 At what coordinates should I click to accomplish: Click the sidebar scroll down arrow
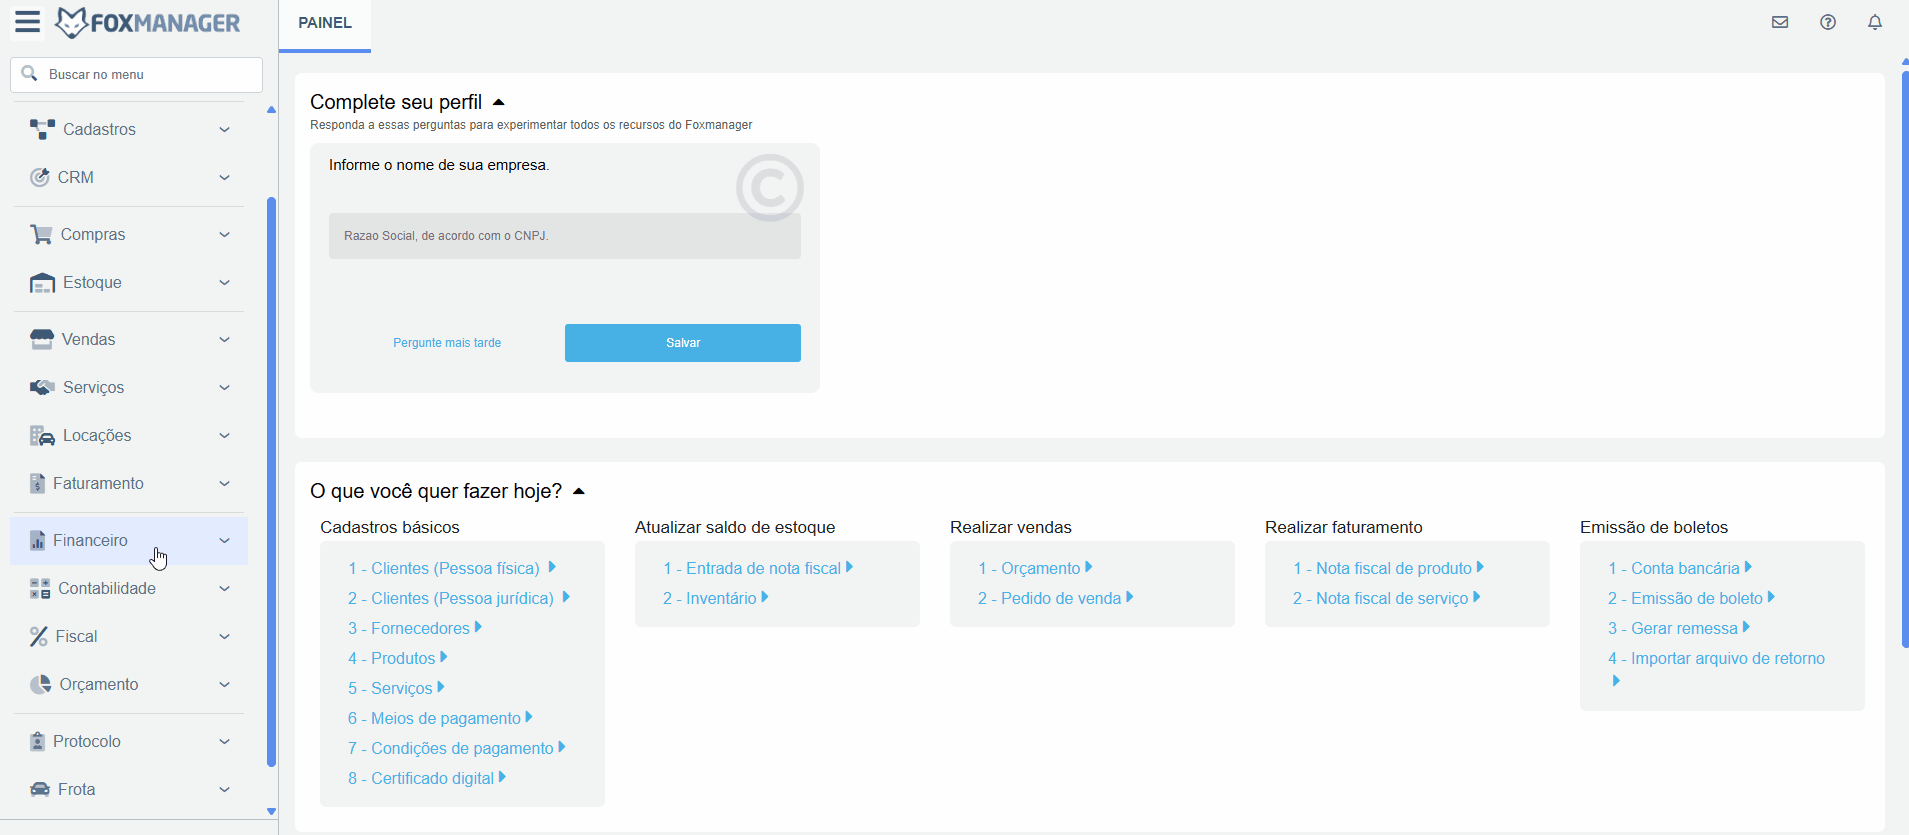(271, 812)
